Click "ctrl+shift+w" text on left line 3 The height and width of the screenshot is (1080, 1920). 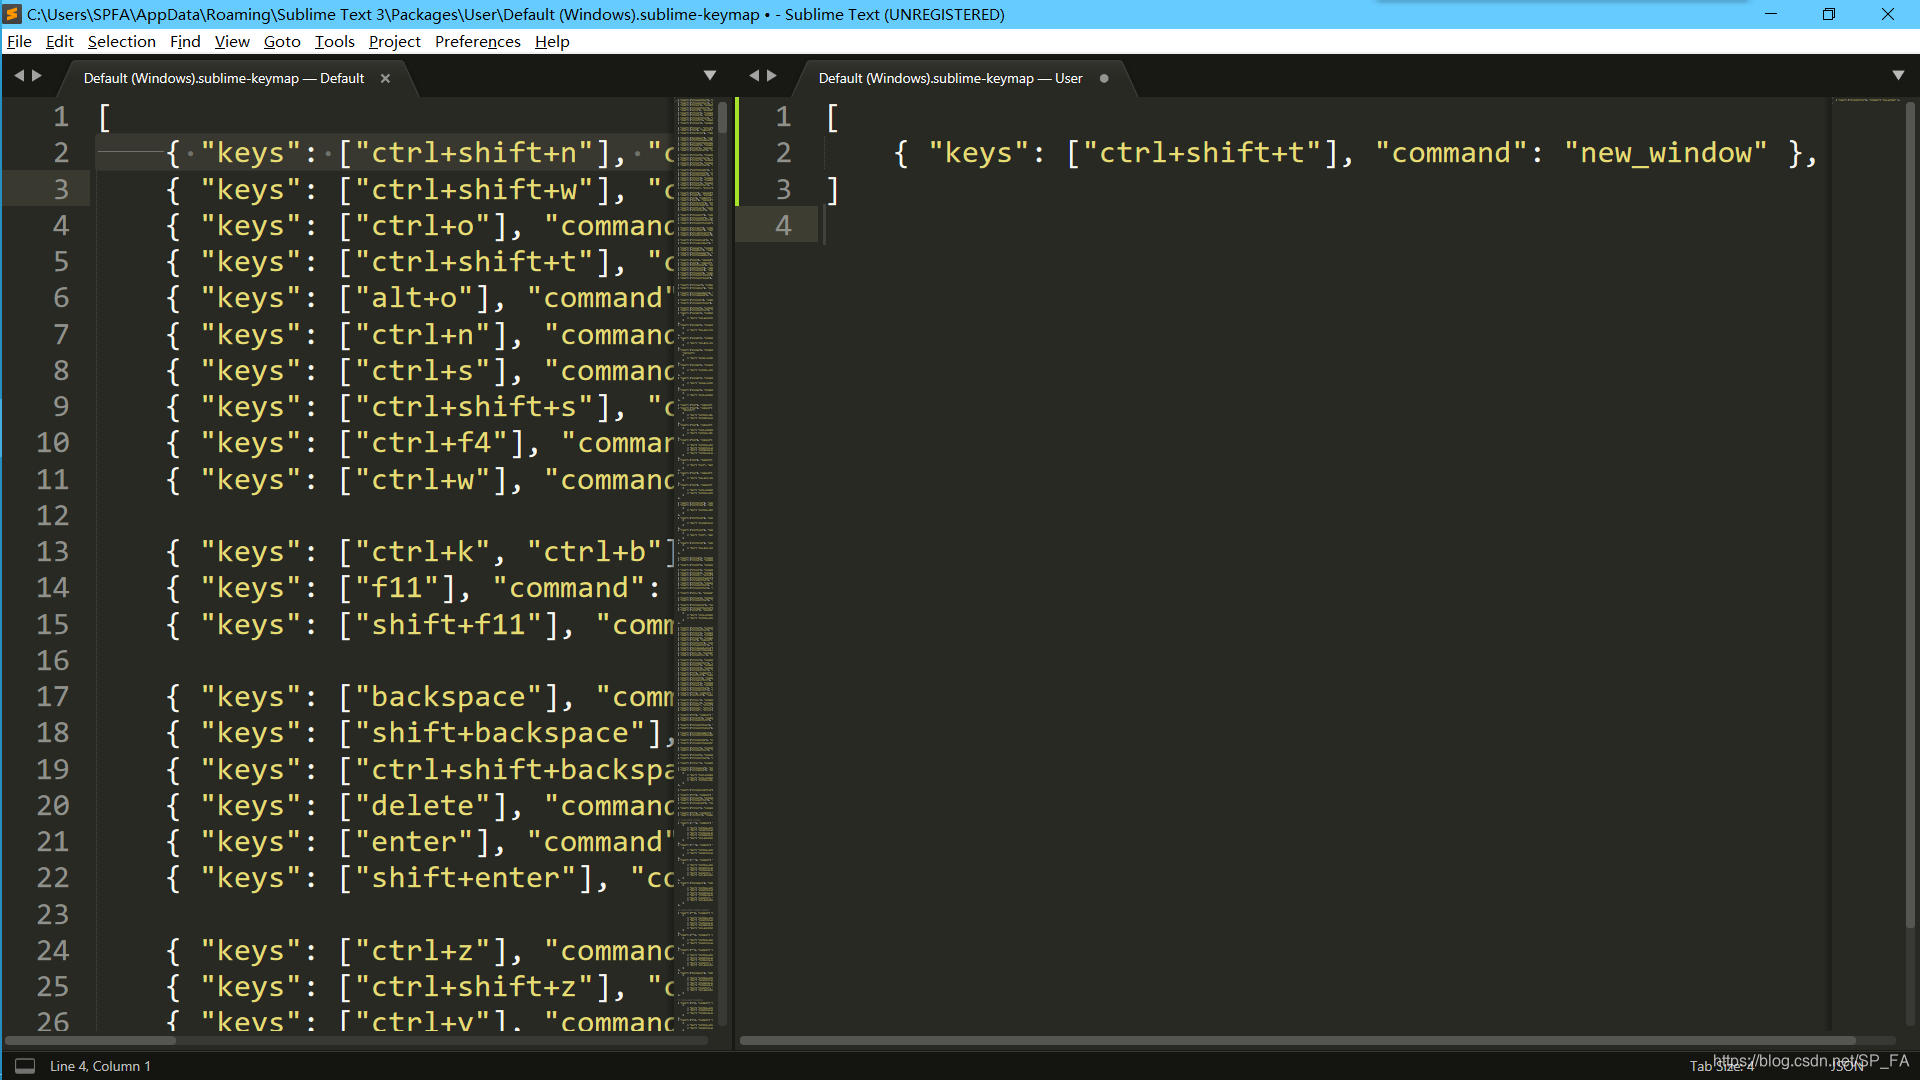[x=474, y=189]
